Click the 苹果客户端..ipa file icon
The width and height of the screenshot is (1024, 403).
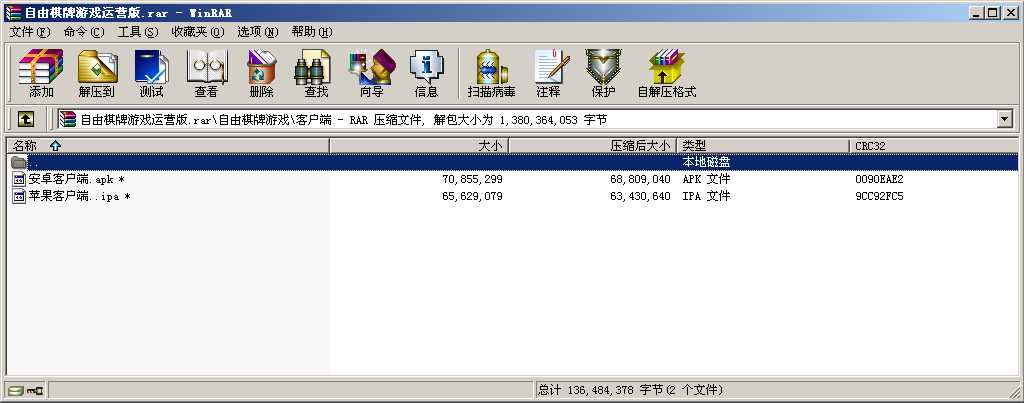point(19,196)
